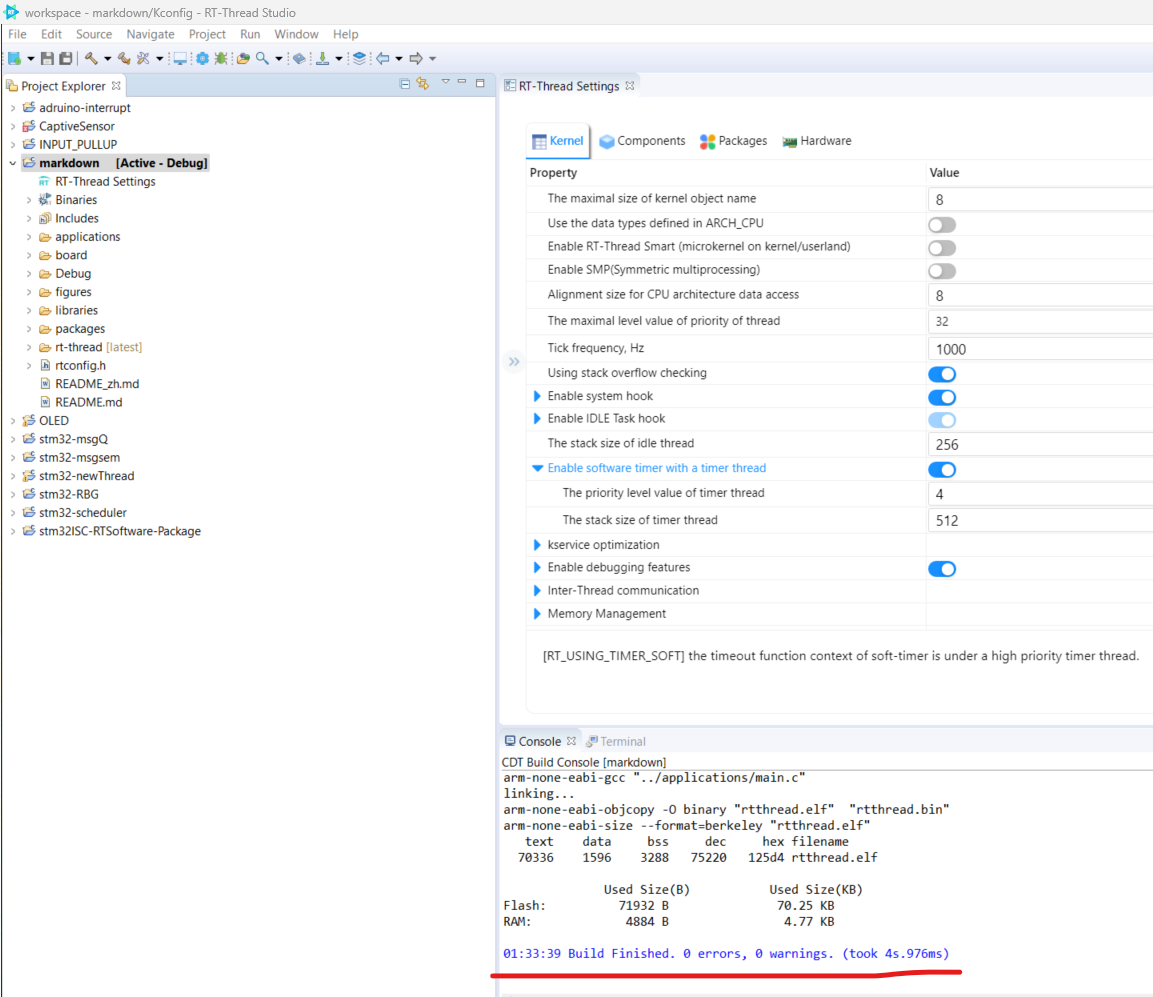Click the download program toolbar icon

coord(322,58)
